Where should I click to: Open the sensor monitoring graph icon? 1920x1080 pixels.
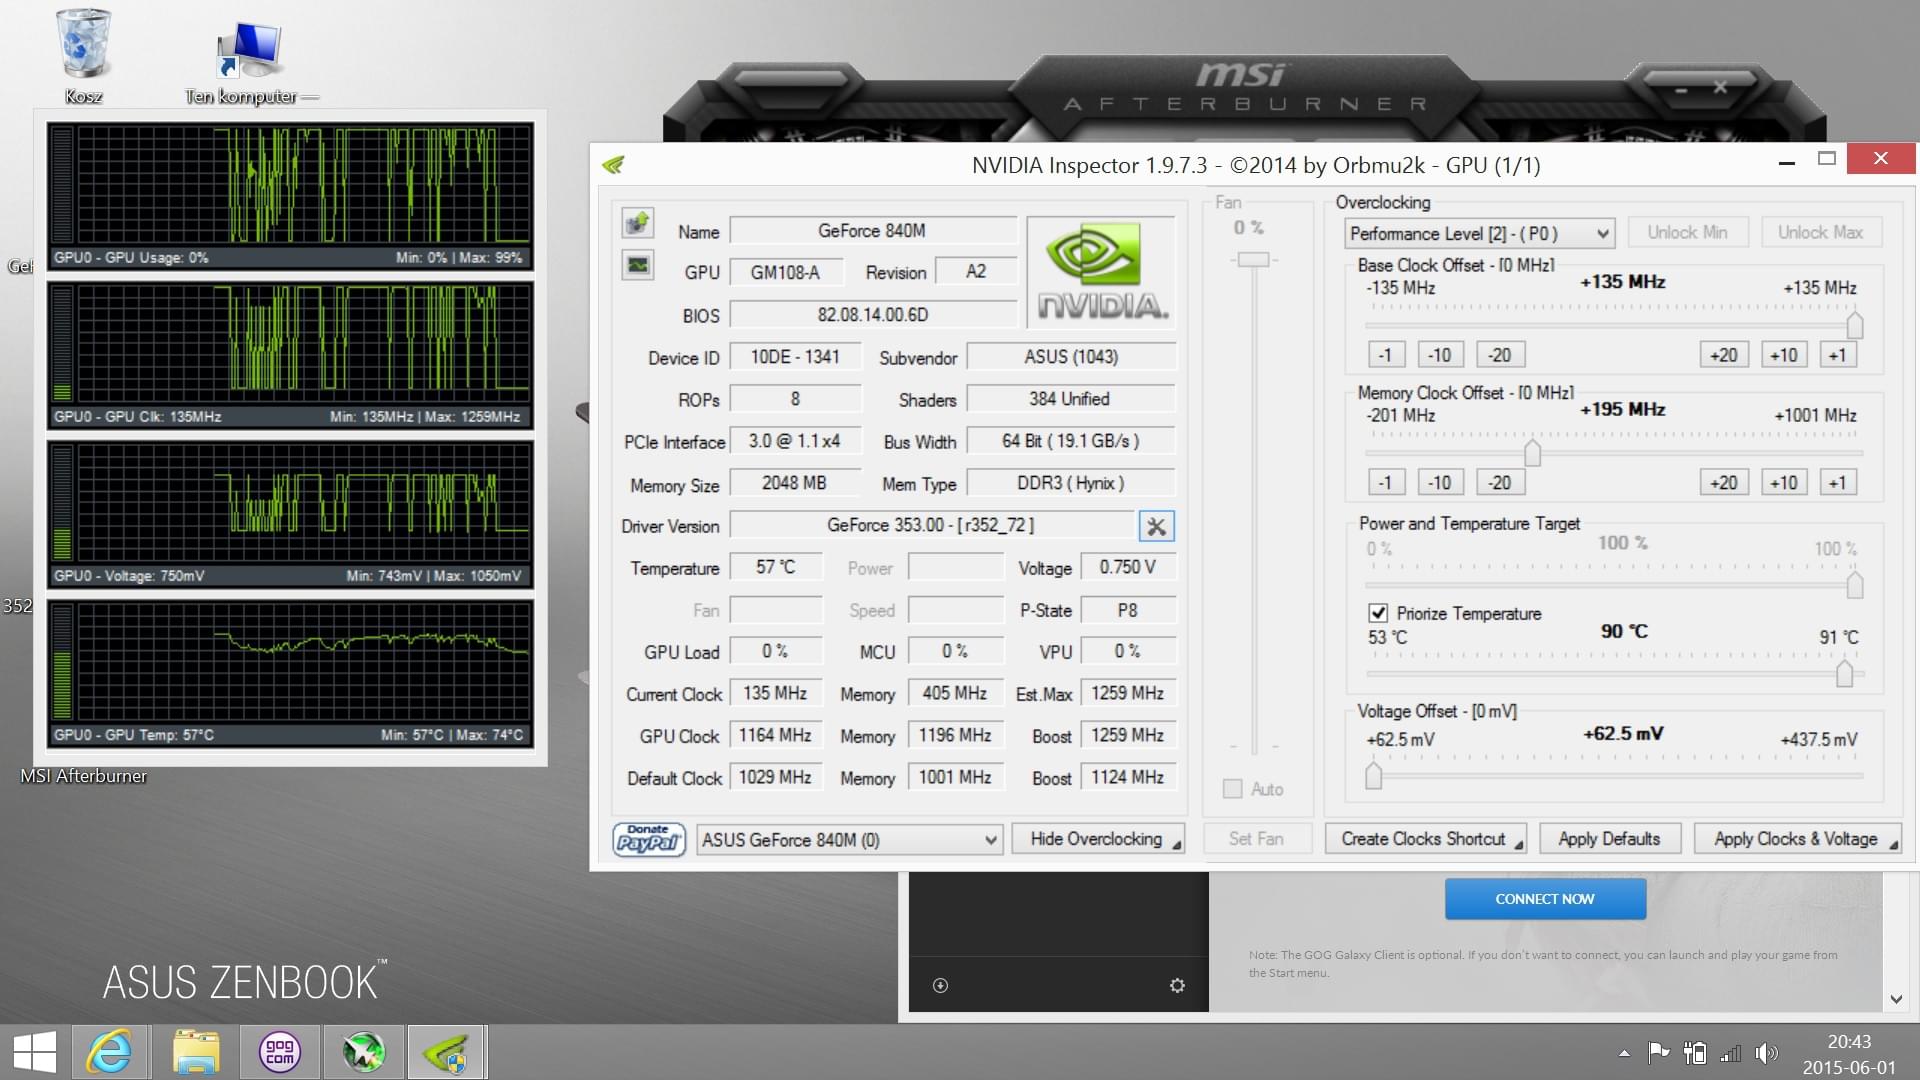coord(637,265)
